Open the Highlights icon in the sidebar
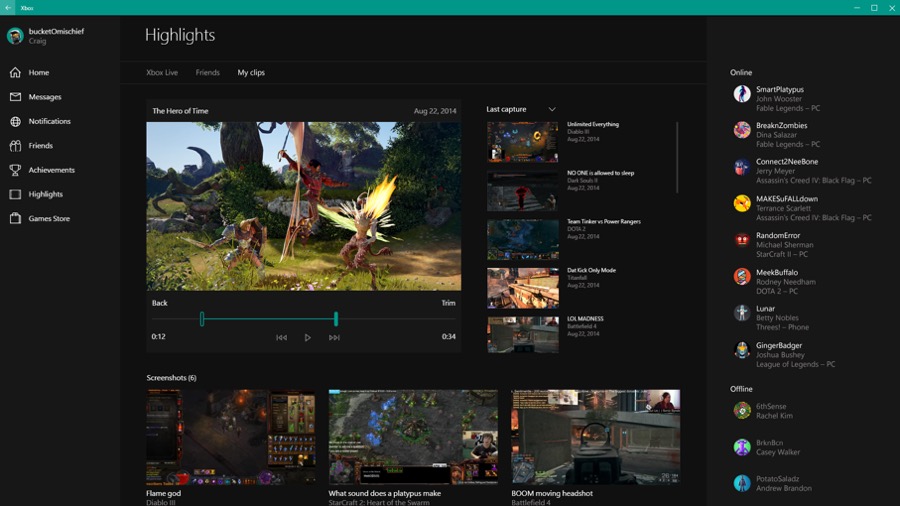 click(x=15, y=194)
